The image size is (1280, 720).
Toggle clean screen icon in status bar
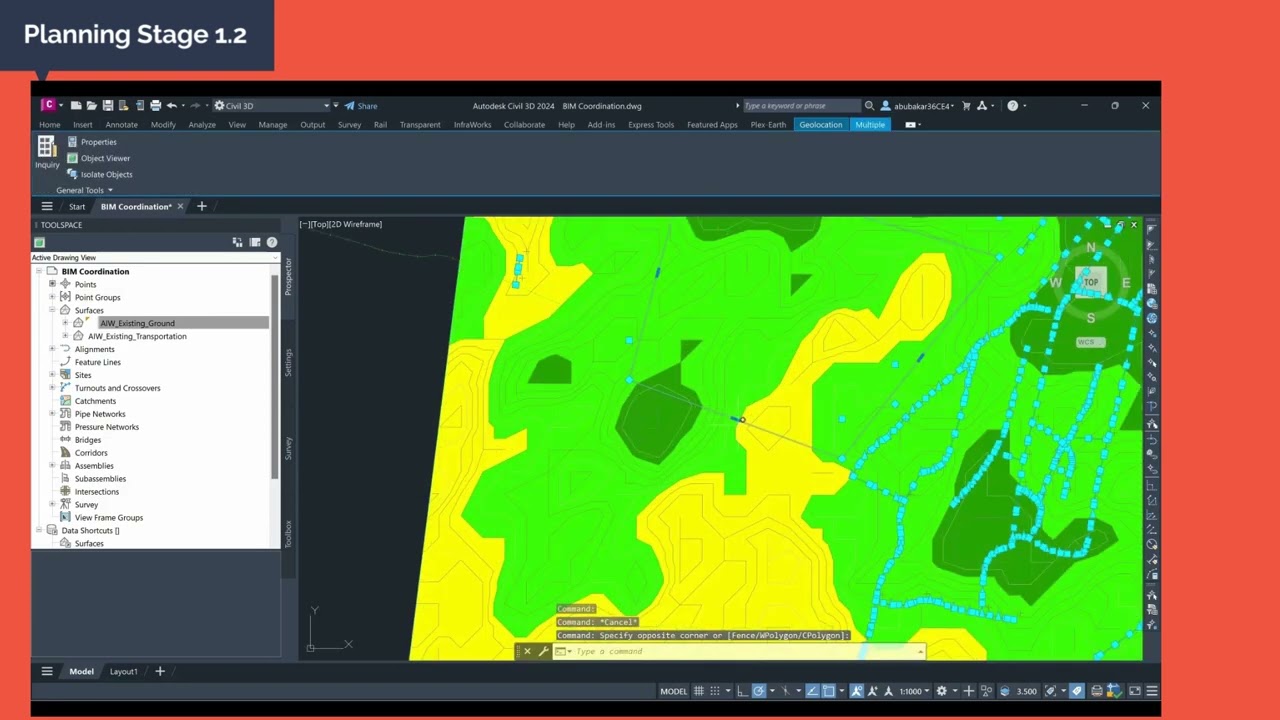(x=1135, y=691)
